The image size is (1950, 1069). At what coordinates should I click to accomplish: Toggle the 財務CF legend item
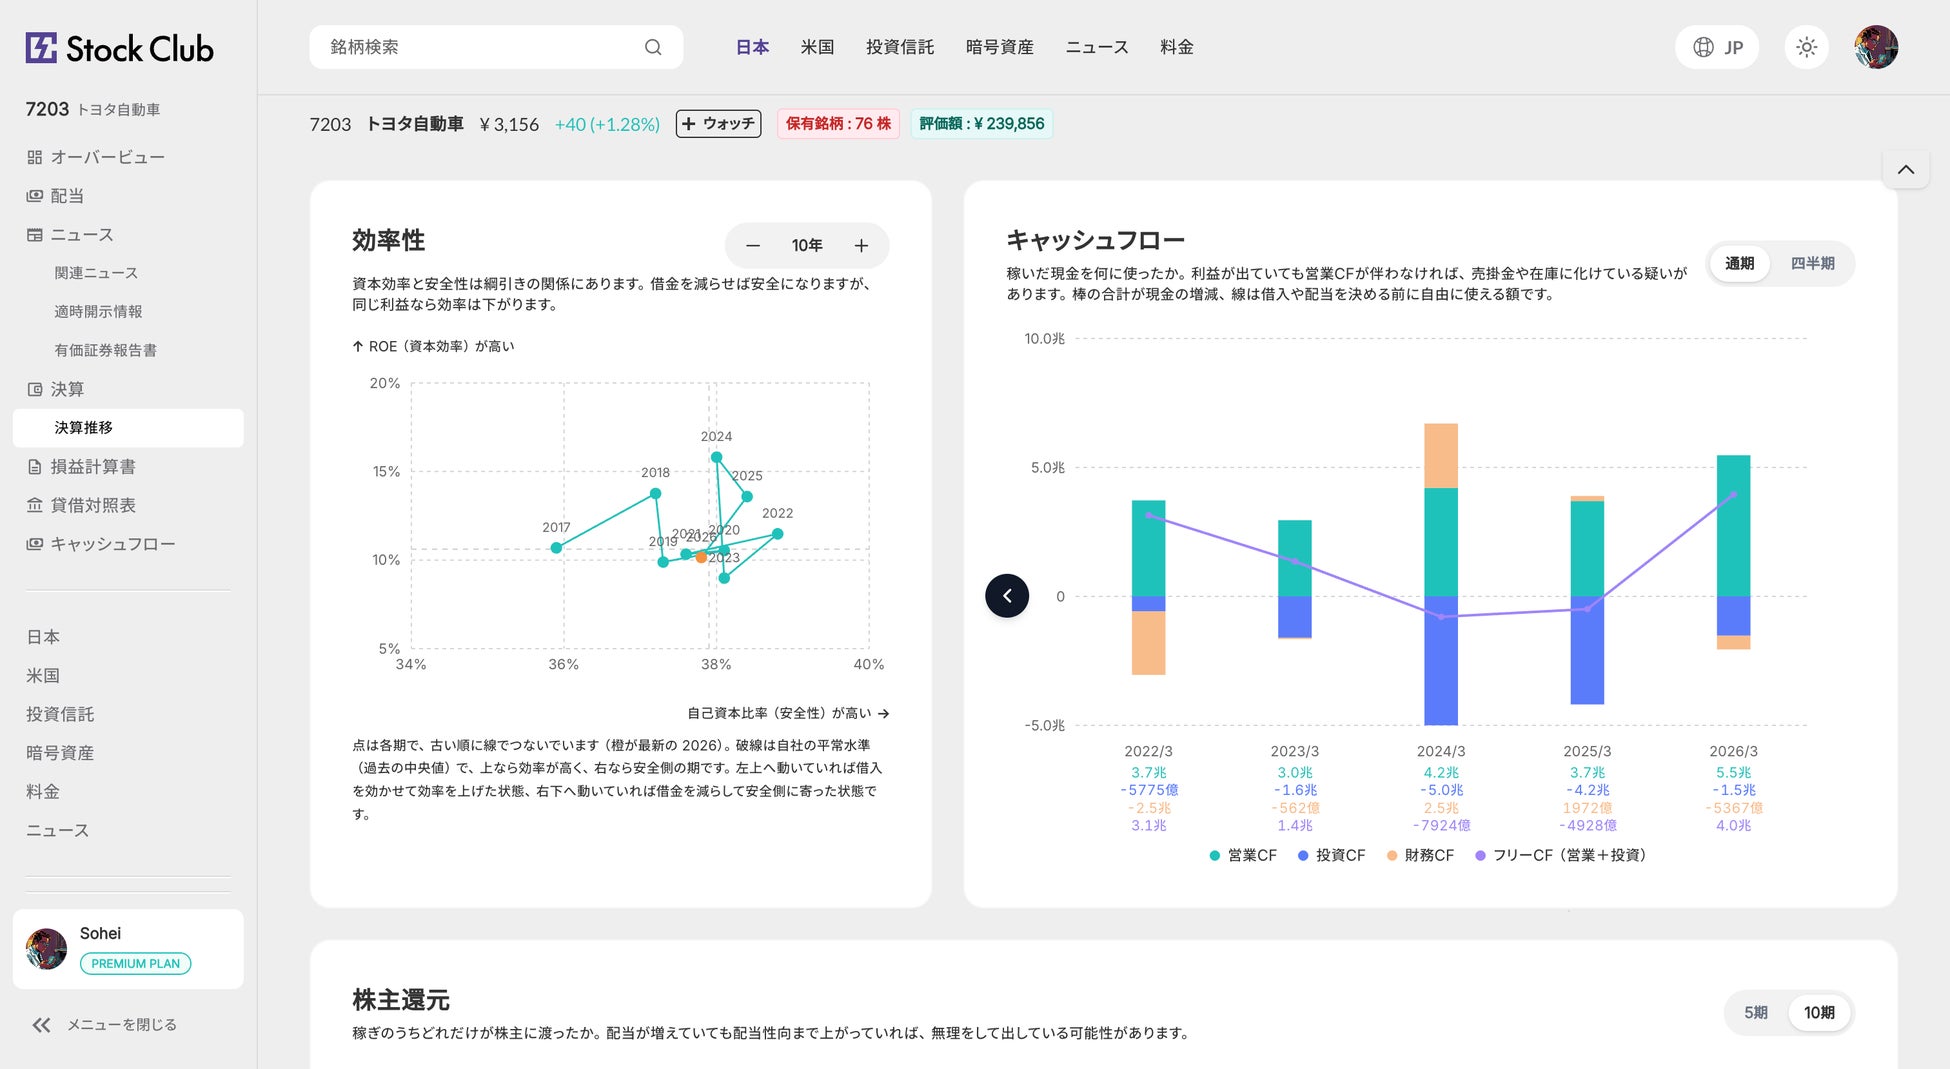click(x=1420, y=855)
